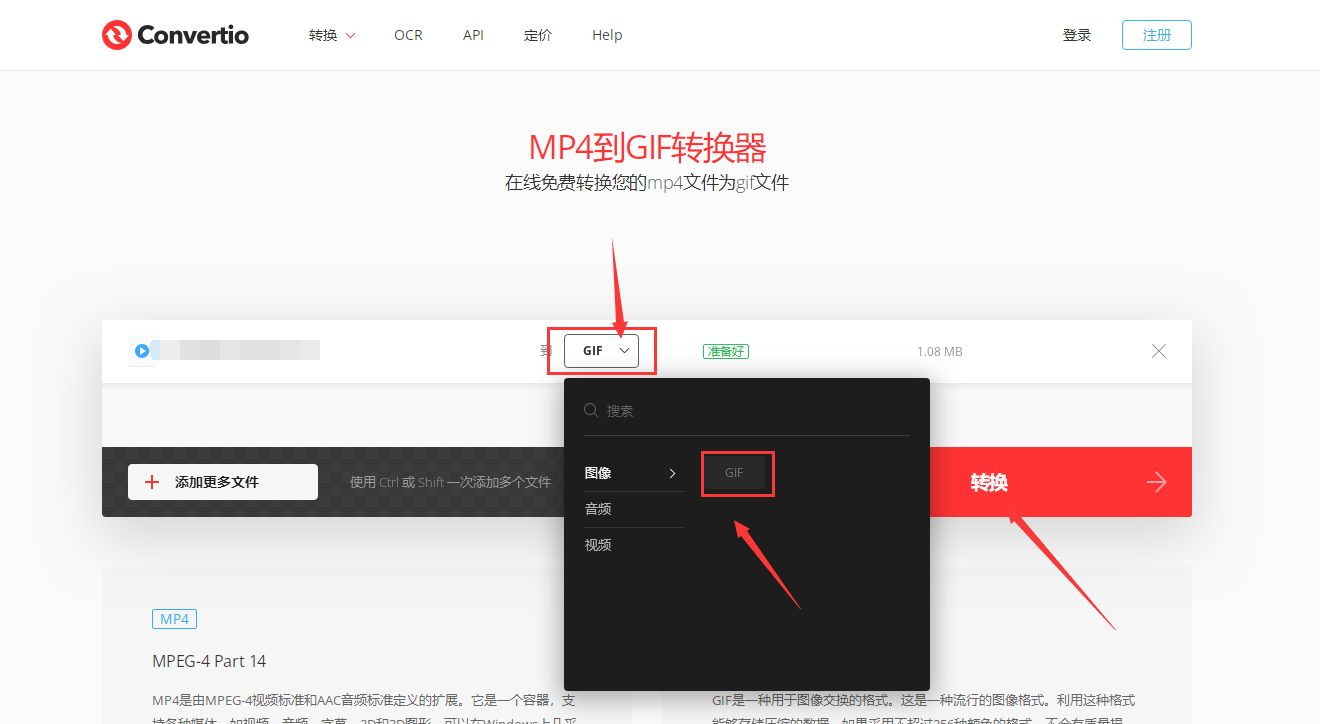Click the red 转换 convert button
This screenshot has width=1320, height=724.
pos(1061,482)
